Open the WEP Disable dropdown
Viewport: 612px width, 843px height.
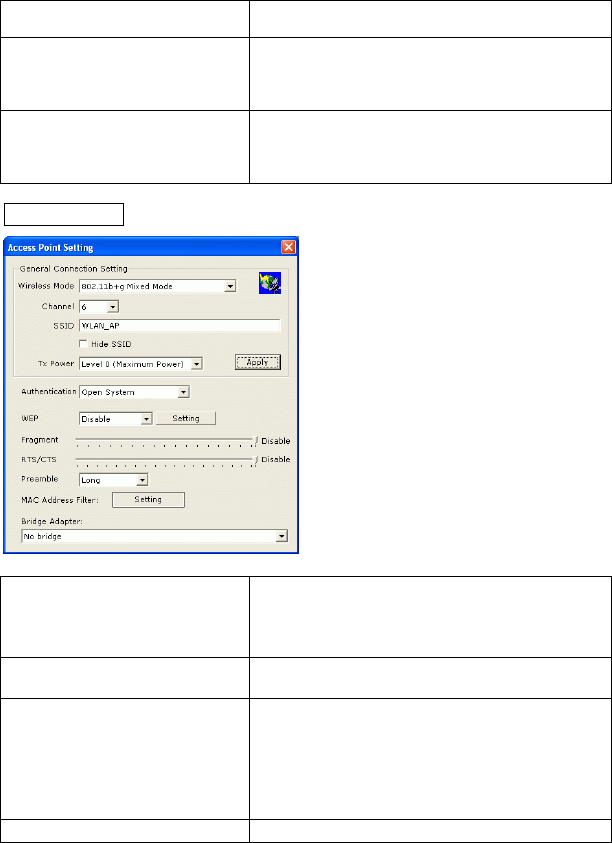[x=116, y=419]
